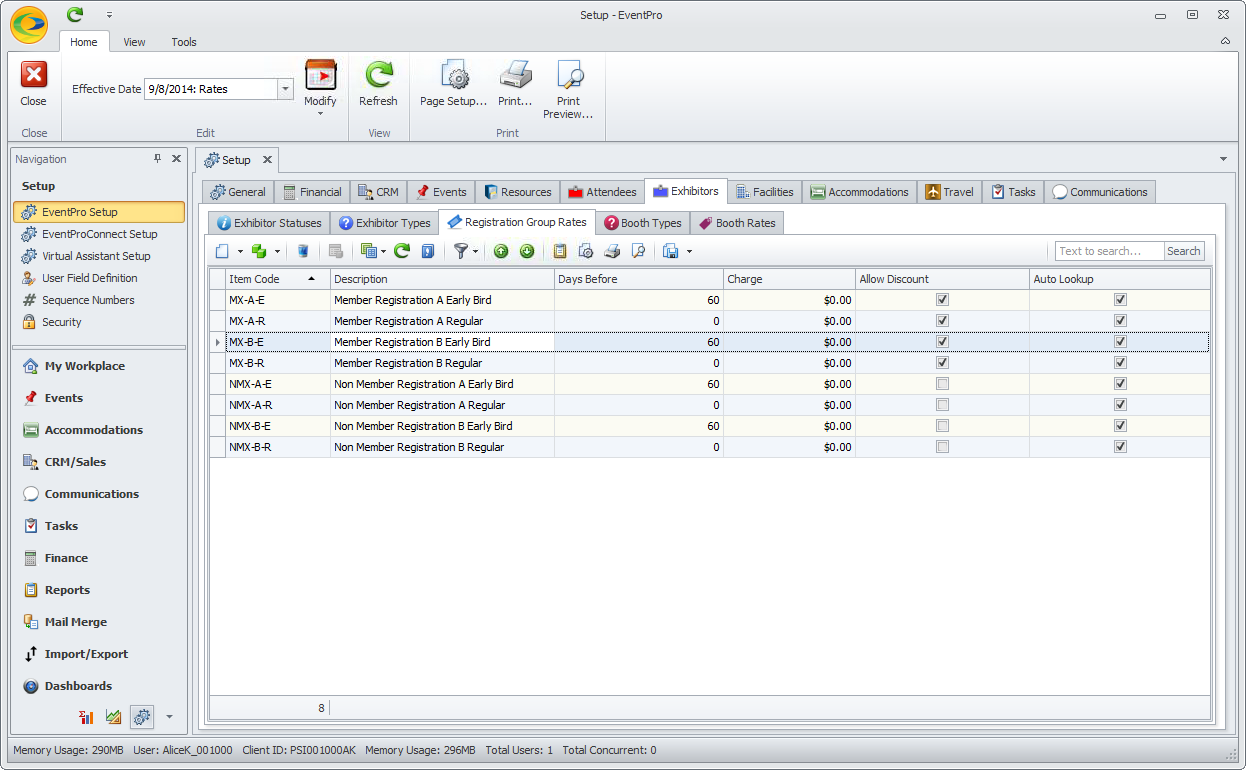Click the Days Before column header
Image resolution: width=1246 pixels, height=770 pixels.
point(639,279)
